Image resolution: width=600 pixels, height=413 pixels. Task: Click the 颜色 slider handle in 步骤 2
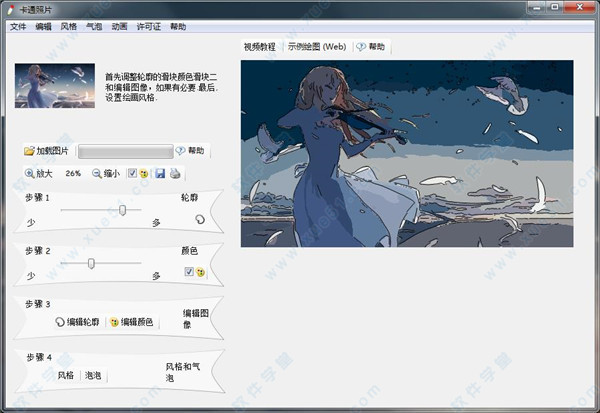[x=91, y=263]
